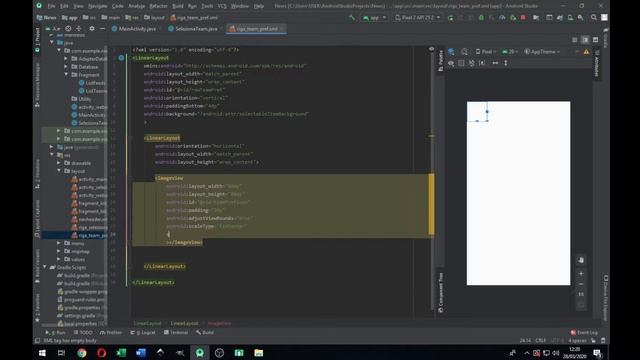This screenshot has height=360, width=640.
Task: Collapse the Fragment package
Action: (66, 75)
